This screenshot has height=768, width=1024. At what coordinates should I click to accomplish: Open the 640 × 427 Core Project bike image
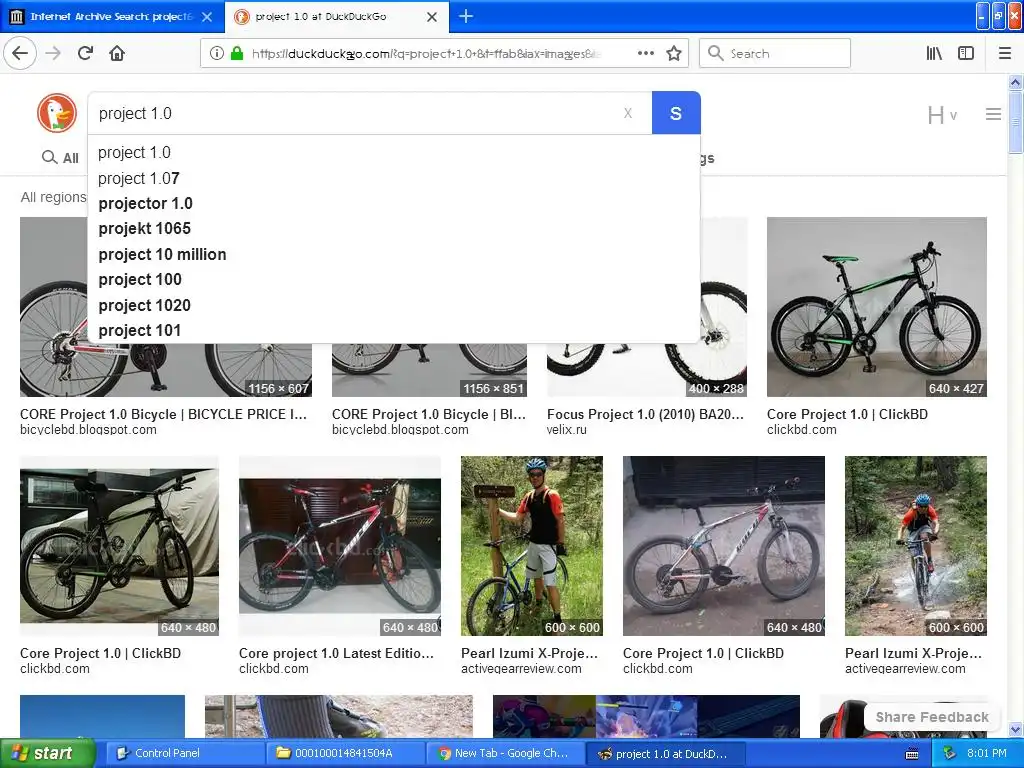pos(876,307)
